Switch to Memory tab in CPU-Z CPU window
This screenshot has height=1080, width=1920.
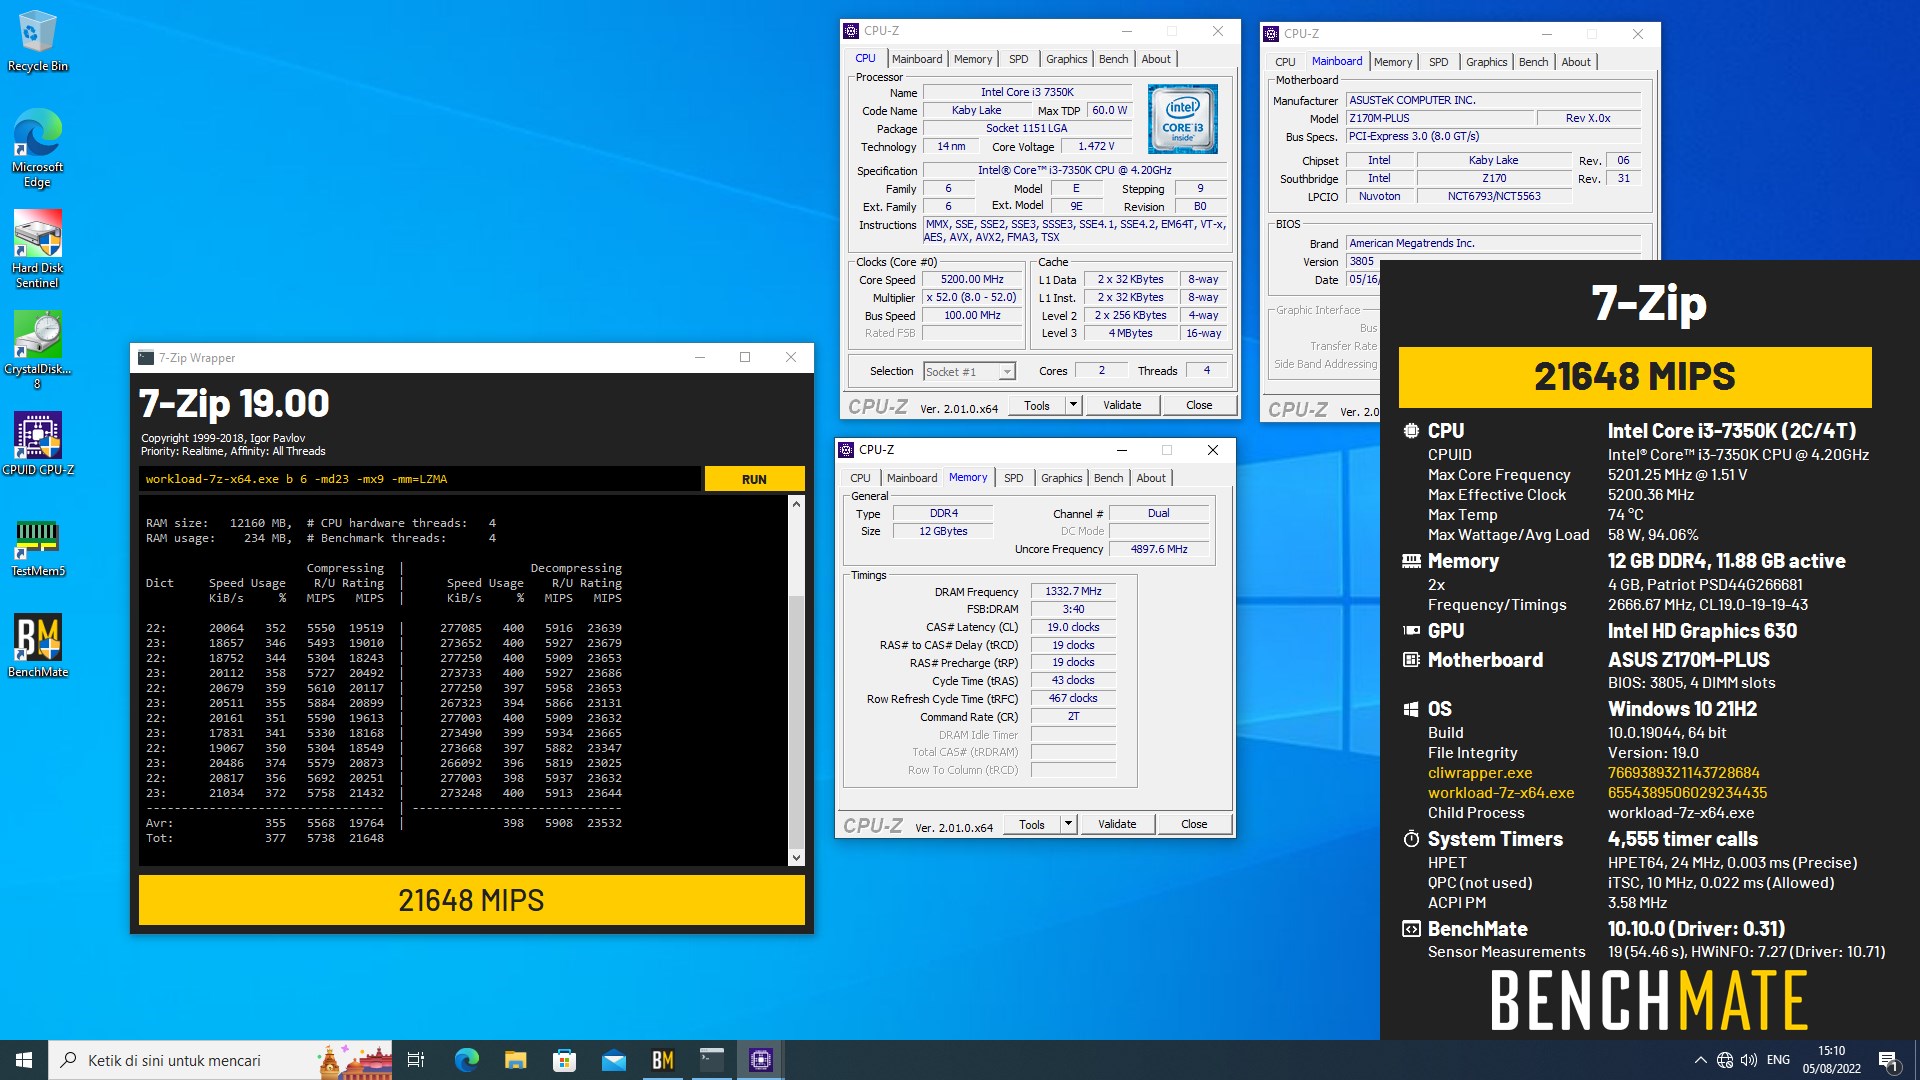tap(973, 59)
